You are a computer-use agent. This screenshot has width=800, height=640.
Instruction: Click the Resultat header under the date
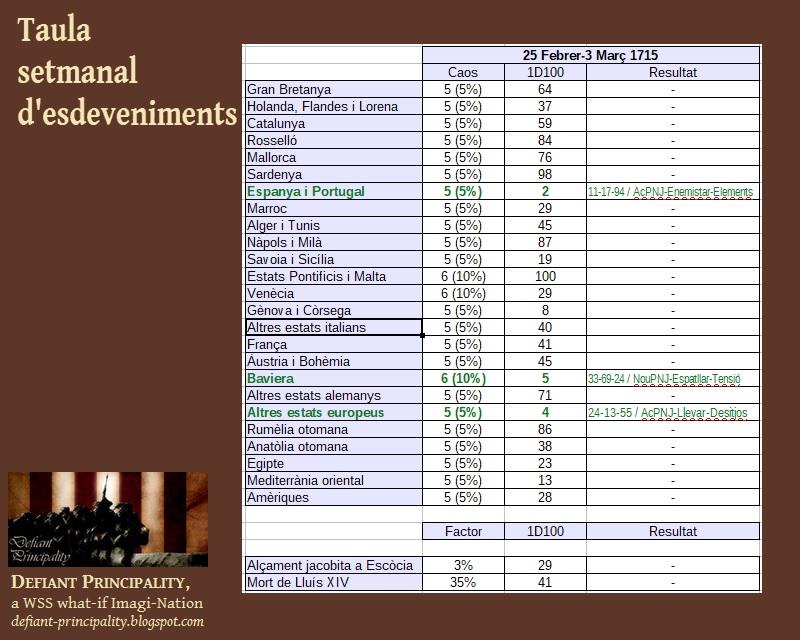(673, 72)
